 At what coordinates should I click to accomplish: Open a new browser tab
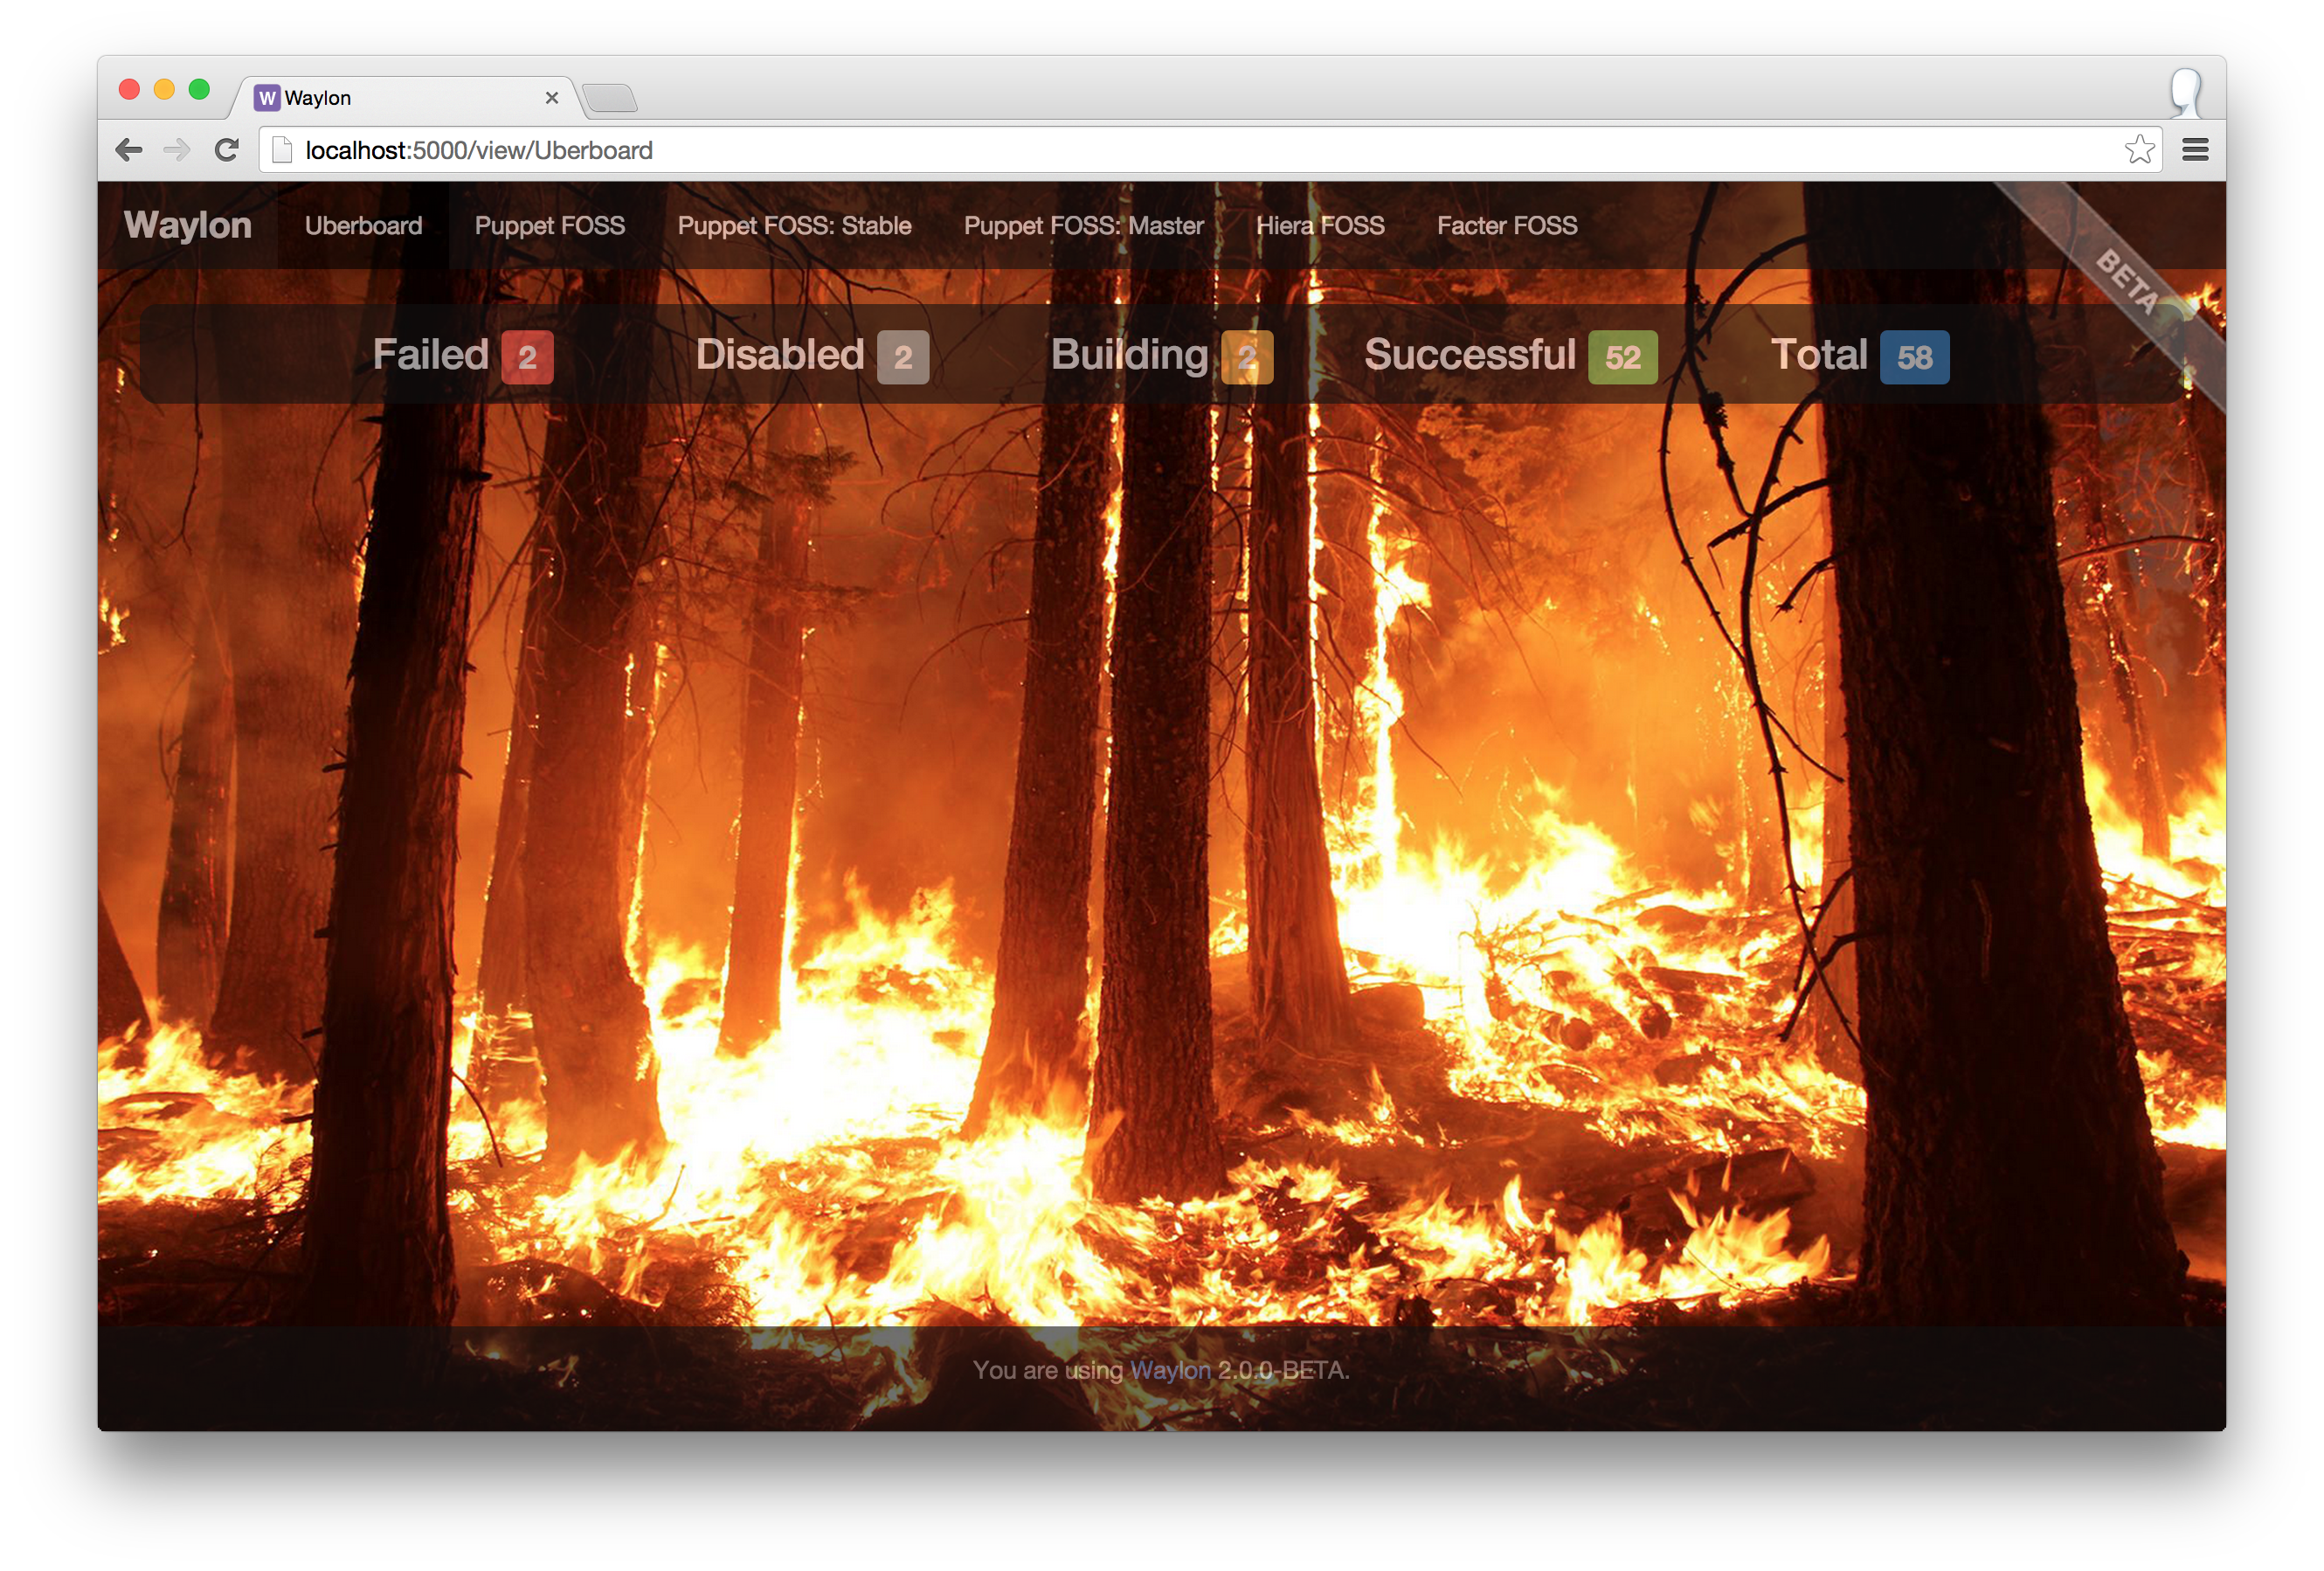pyautogui.click(x=610, y=98)
